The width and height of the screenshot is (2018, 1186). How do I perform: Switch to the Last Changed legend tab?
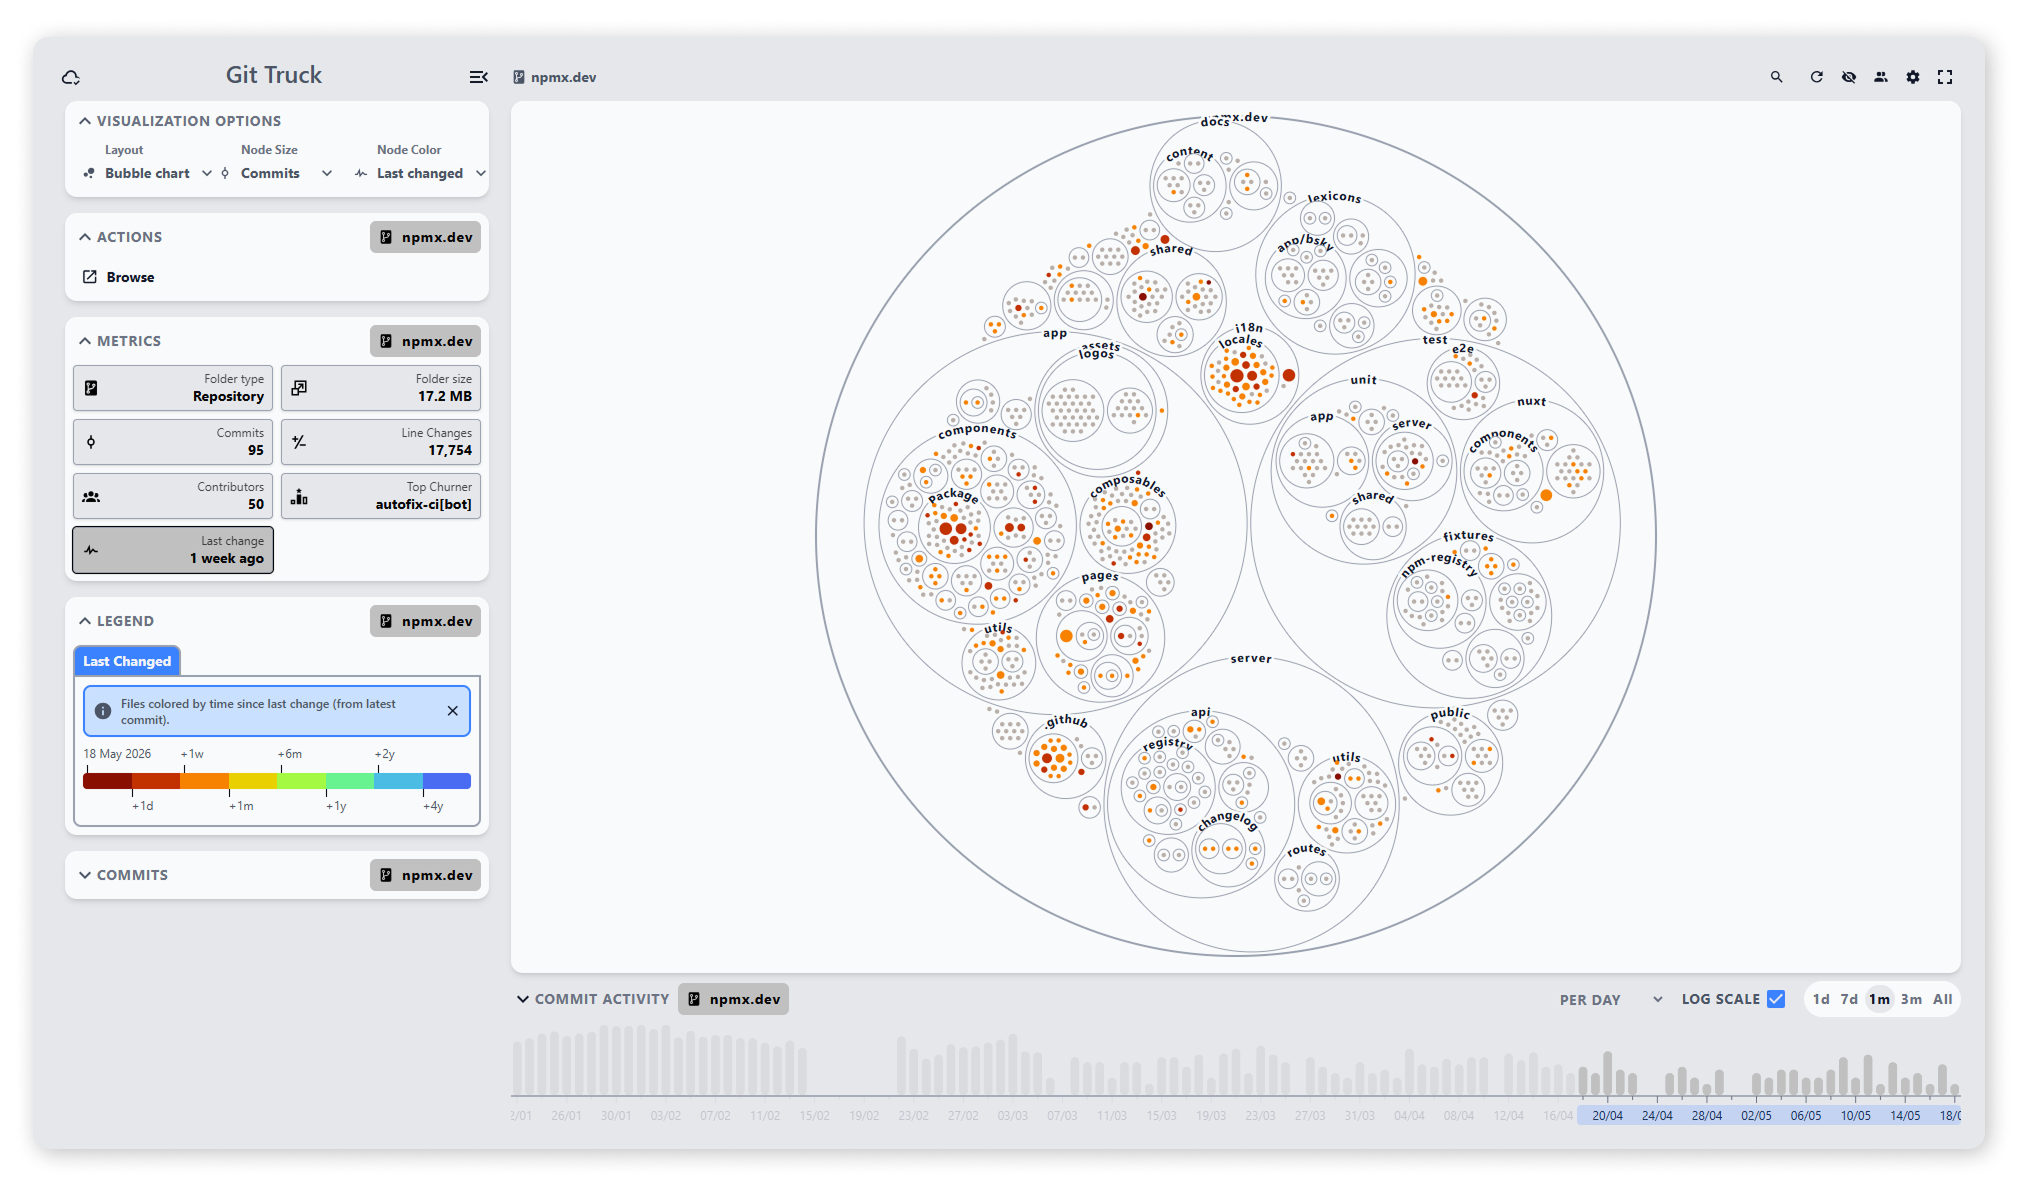127,661
